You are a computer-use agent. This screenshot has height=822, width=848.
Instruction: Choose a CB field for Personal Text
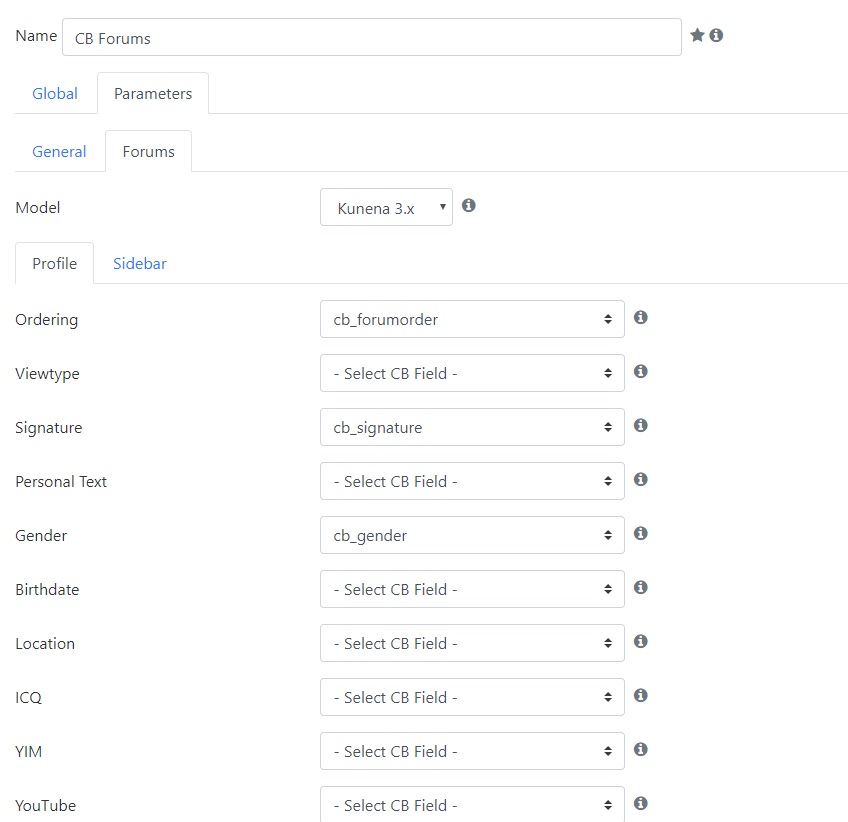(472, 481)
